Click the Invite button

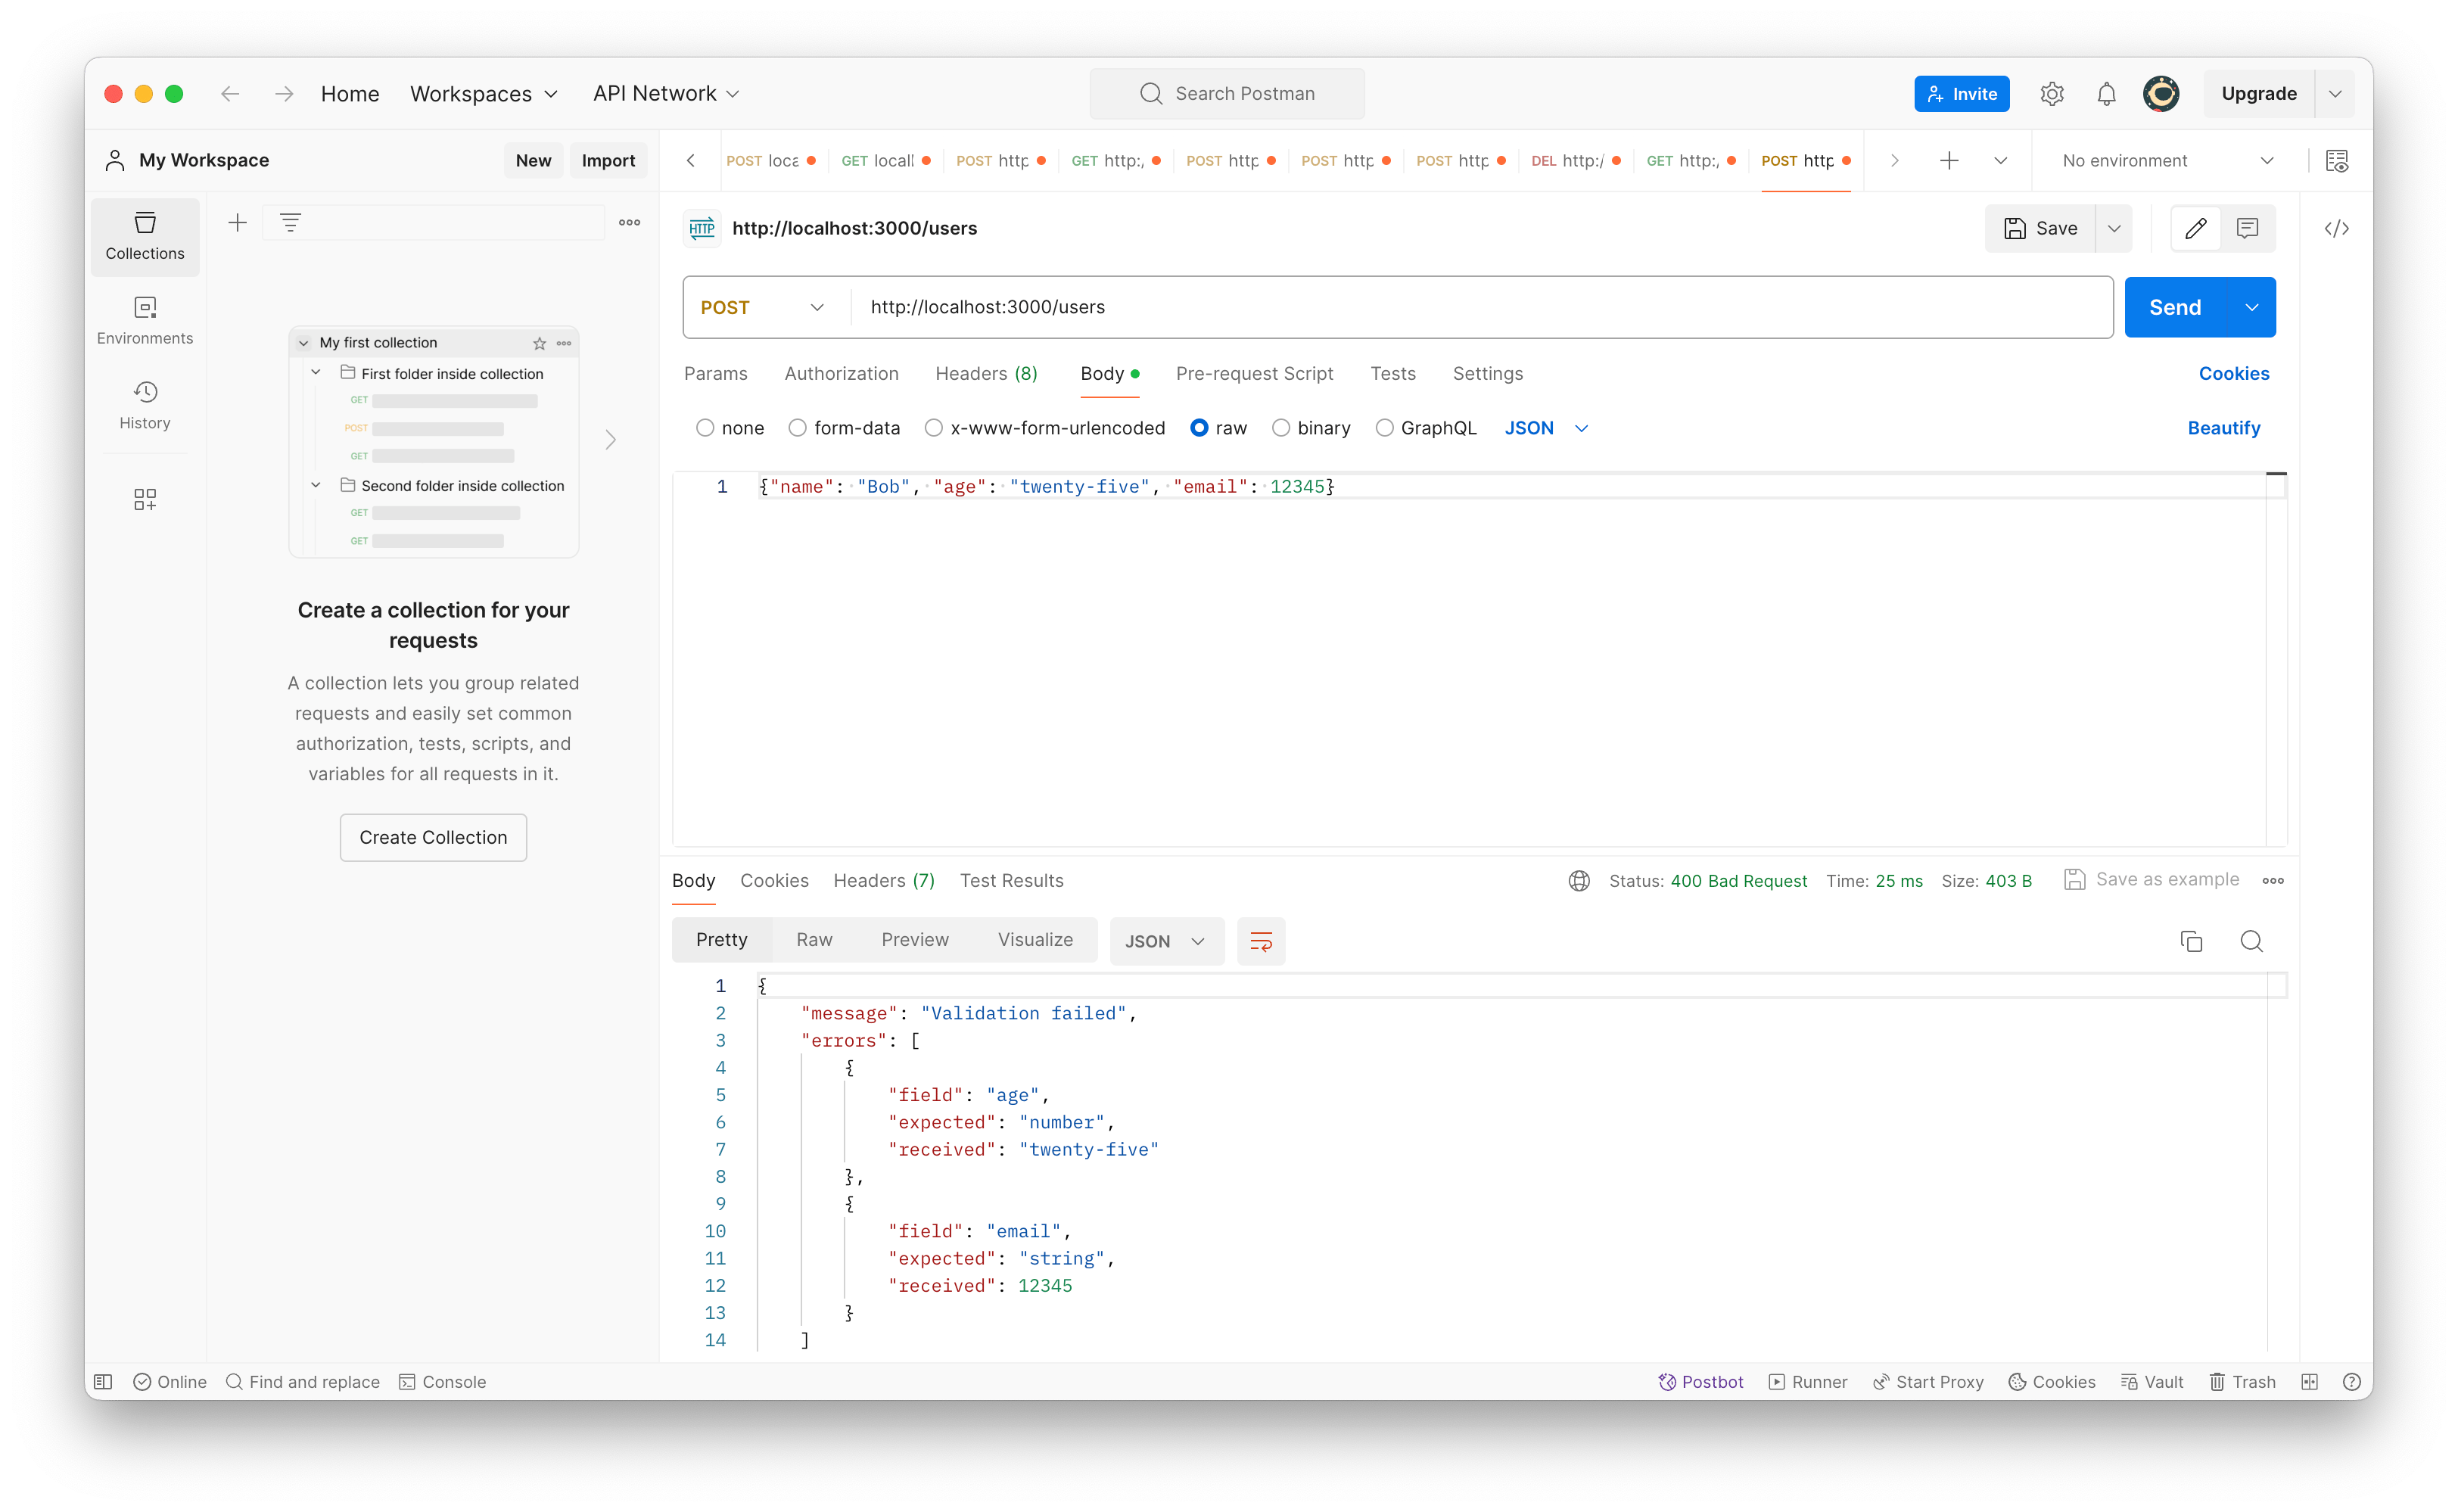click(1961, 93)
